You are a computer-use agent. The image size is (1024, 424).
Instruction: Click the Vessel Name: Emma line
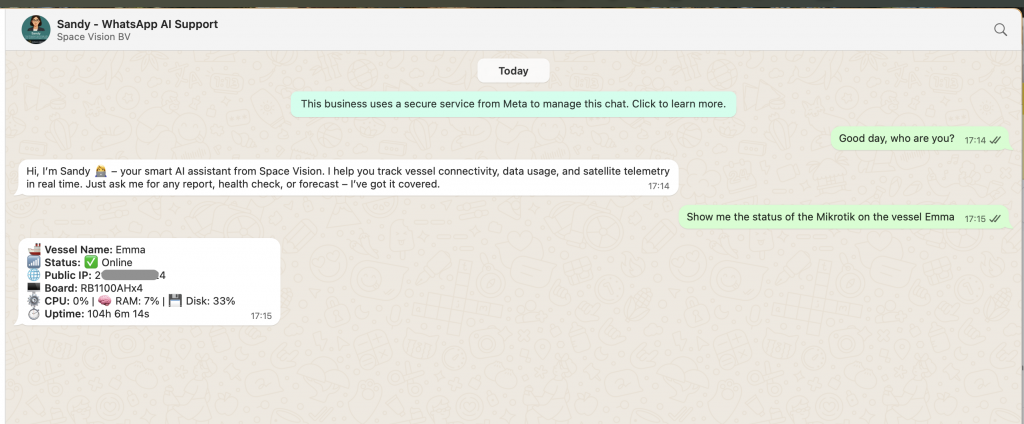(x=95, y=250)
